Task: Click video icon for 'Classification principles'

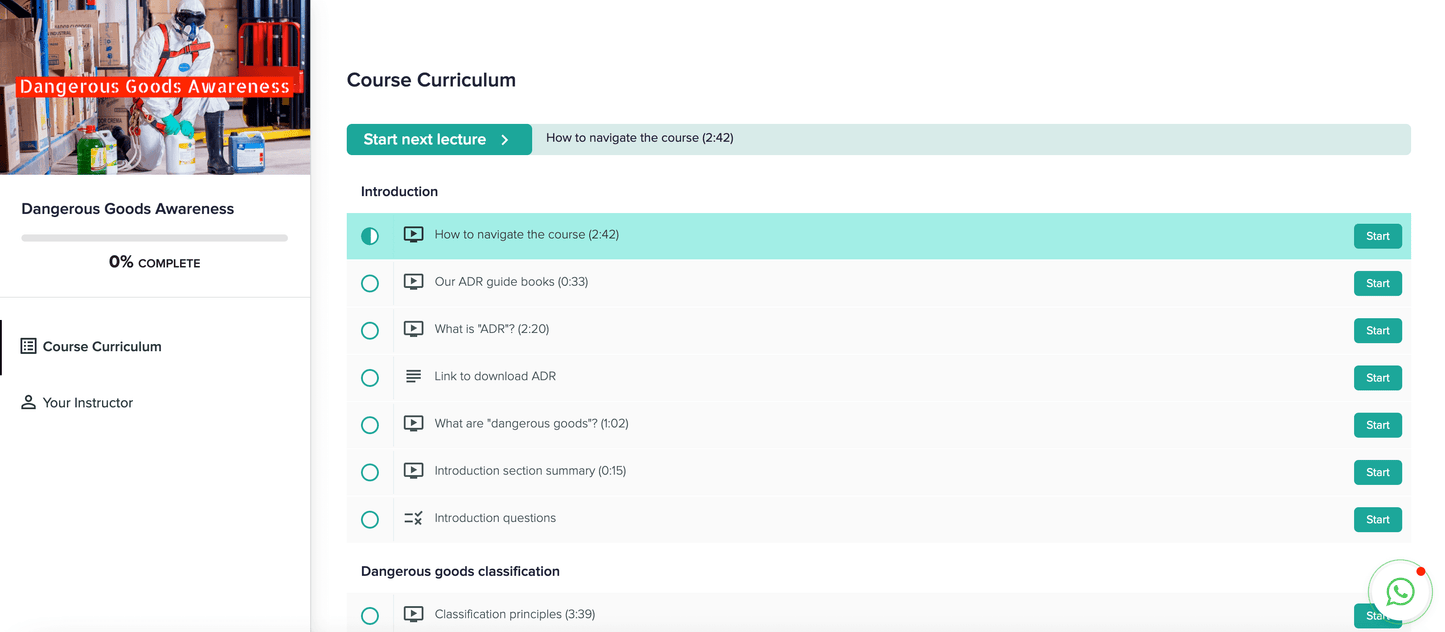Action: [413, 615]
